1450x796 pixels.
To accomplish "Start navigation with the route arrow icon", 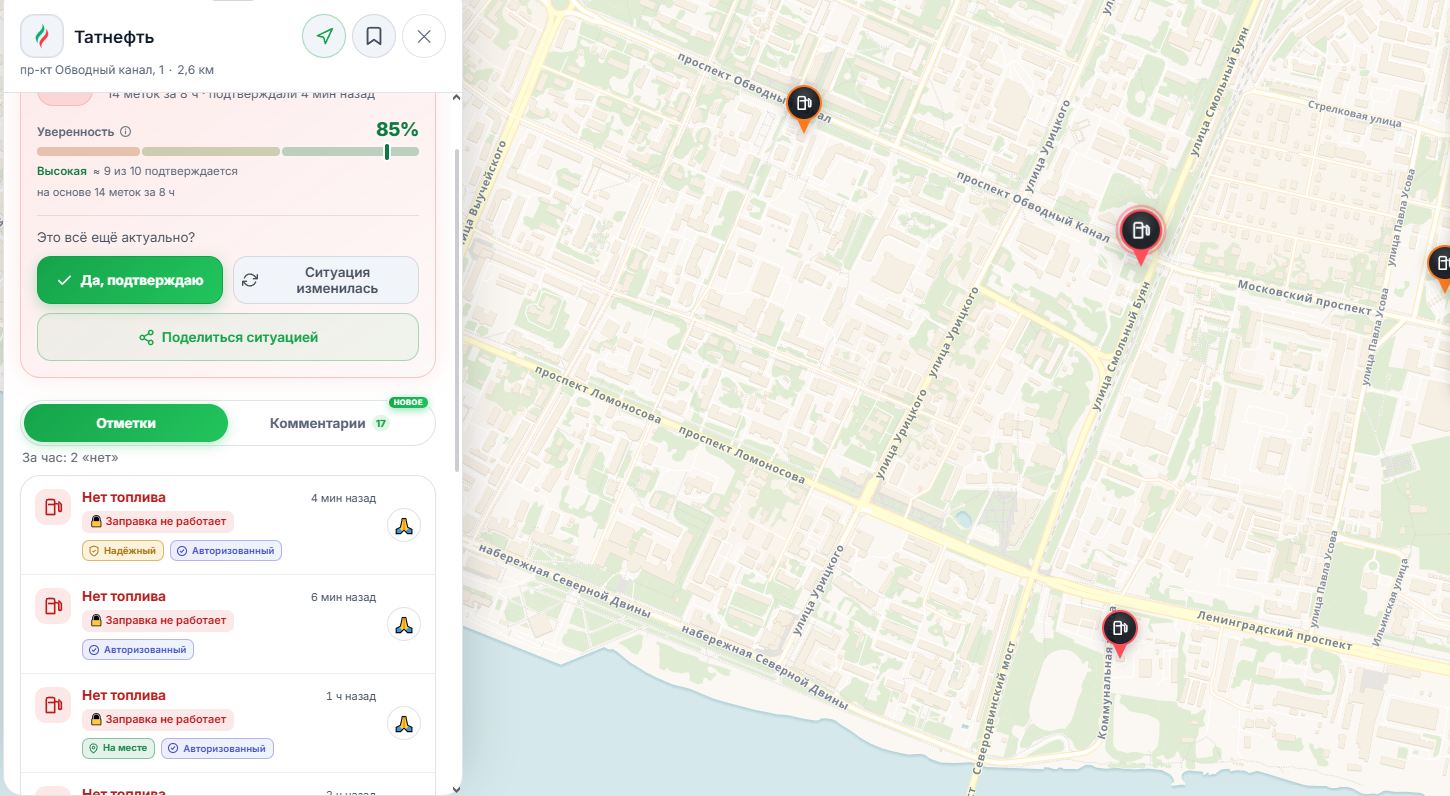I will [324, 37].
